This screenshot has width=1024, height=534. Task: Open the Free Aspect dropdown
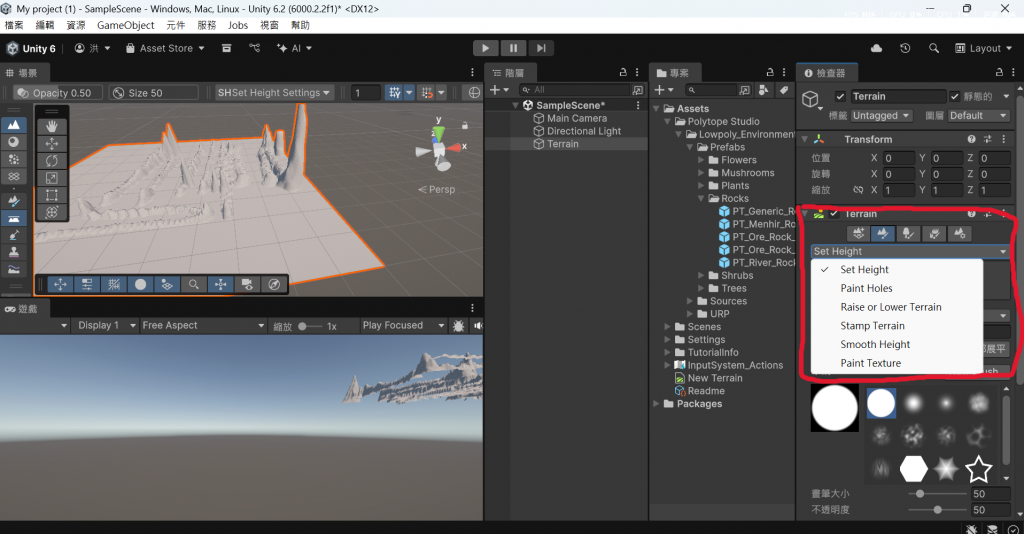(204, 325)
